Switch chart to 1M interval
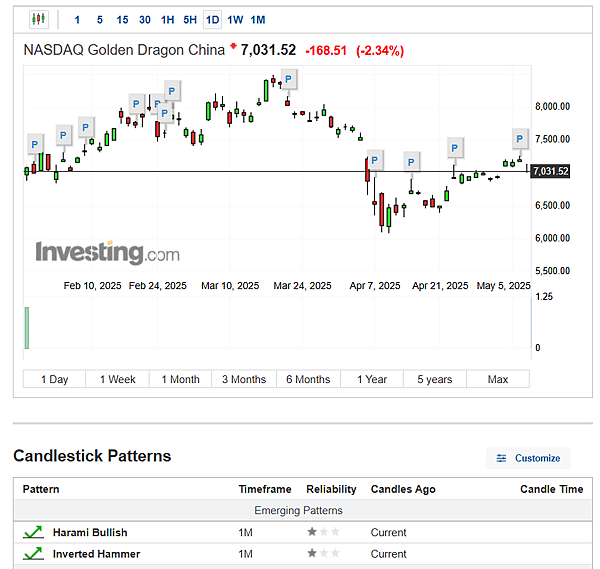The image size is (600, 569). 258,20
